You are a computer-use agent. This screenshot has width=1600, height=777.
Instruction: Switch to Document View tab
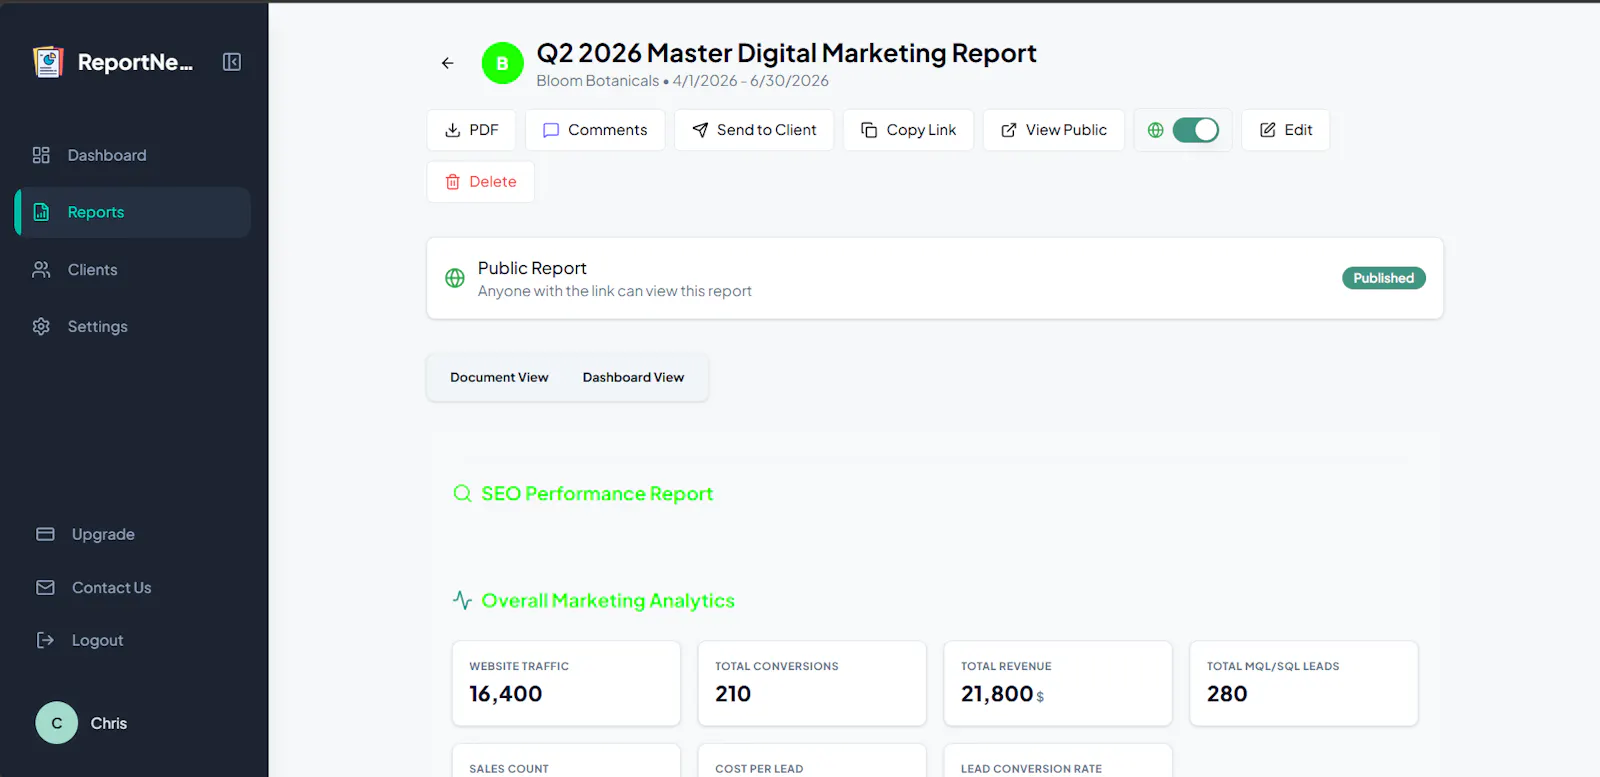tap(499, 377)
